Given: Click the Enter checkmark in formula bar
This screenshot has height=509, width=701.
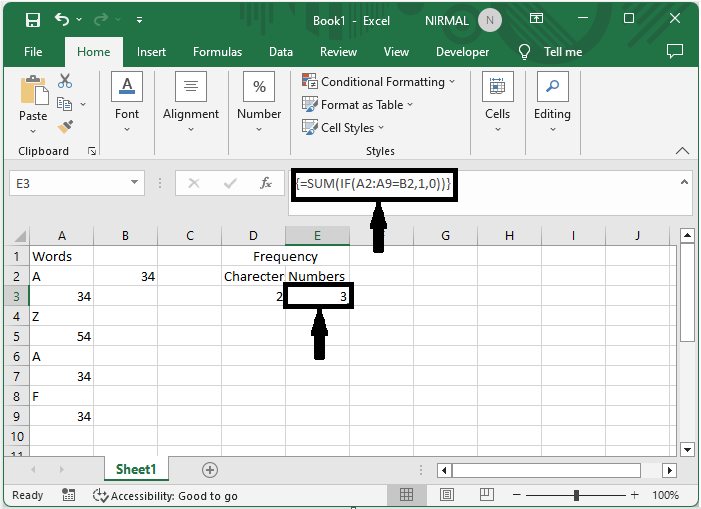Looking at the screenshot, I should (x=230, y=183).
